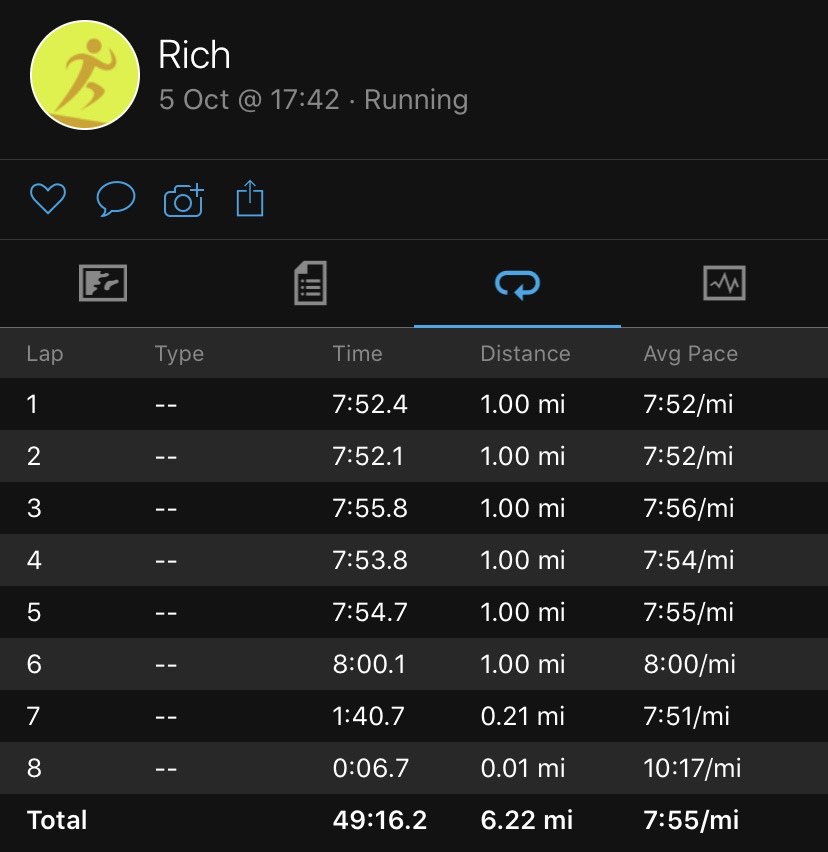Share the activity via the share icon

(250, 198)
